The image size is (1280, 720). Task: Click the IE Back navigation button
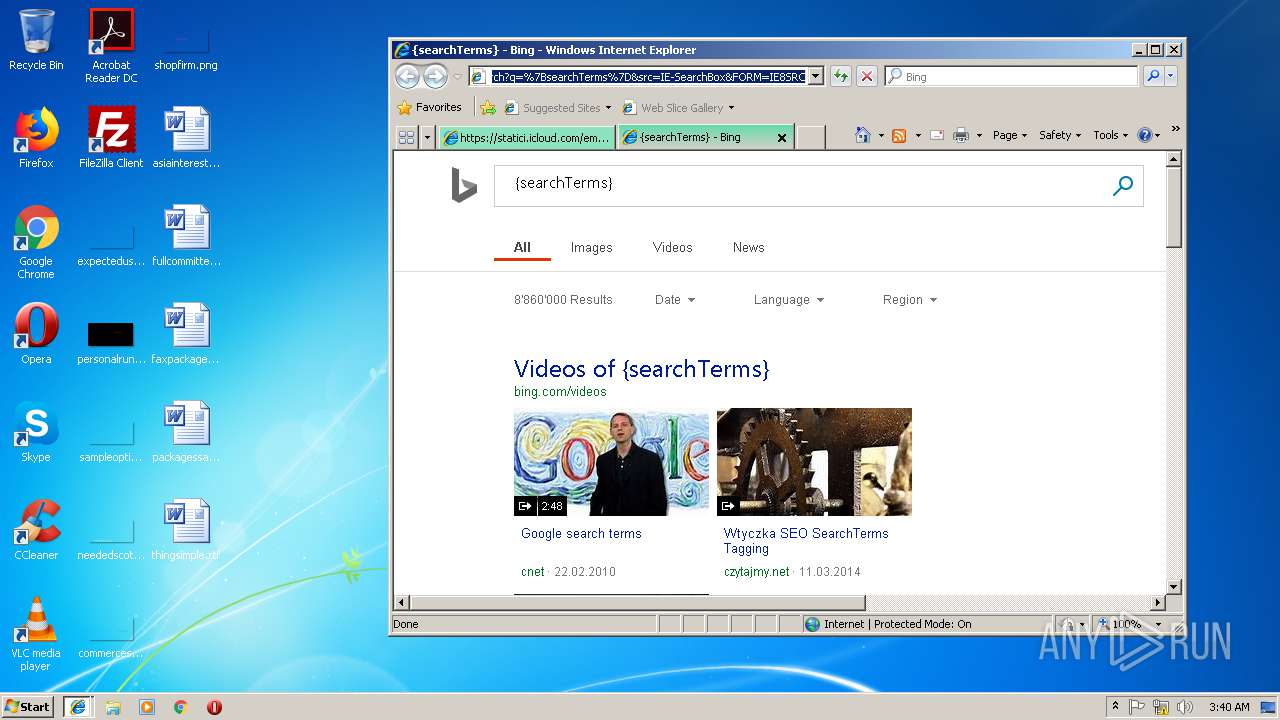point(407,76)
